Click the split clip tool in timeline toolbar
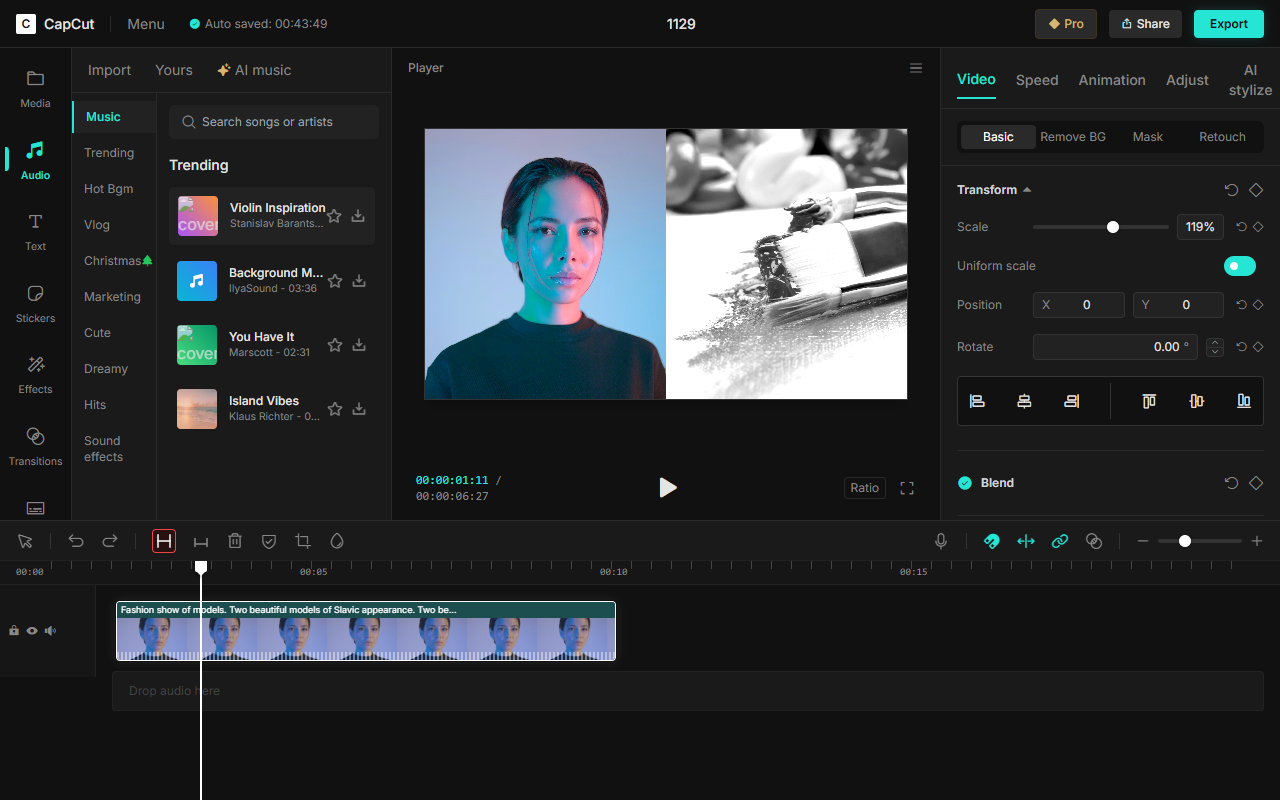1280x800 pixels. click(x=164, y=541)
